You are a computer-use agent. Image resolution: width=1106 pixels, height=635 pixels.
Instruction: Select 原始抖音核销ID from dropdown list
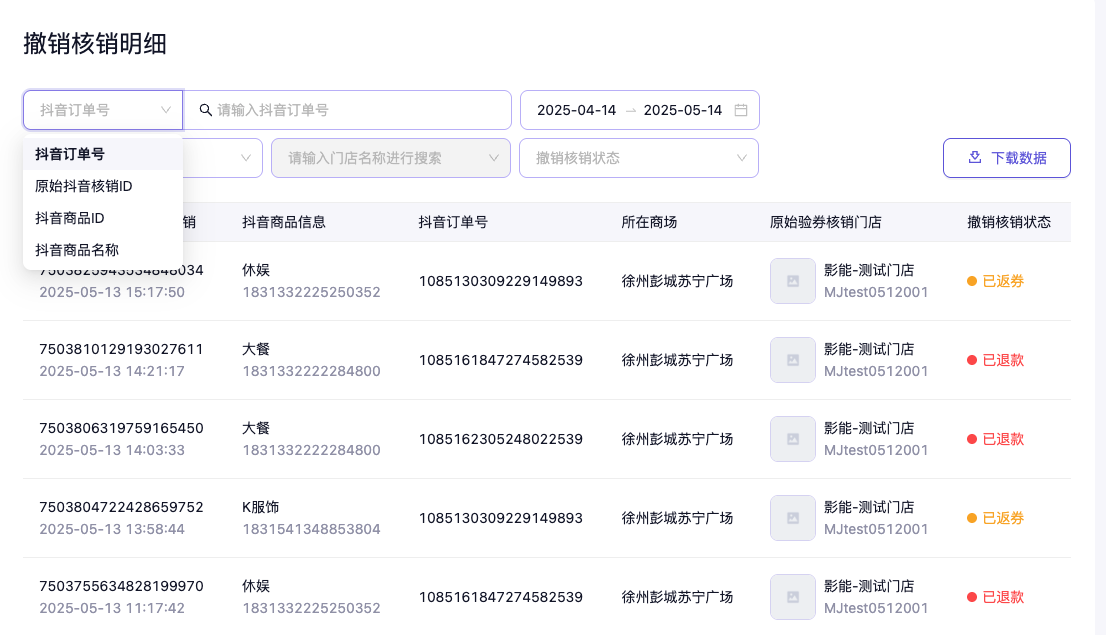tap(84, 186)
